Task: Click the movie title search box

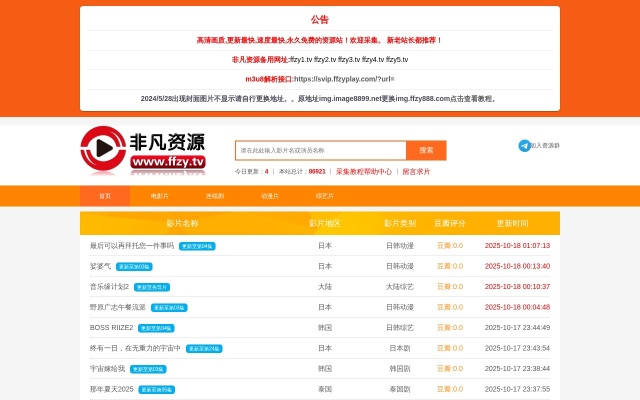Action: pos(321,150)
